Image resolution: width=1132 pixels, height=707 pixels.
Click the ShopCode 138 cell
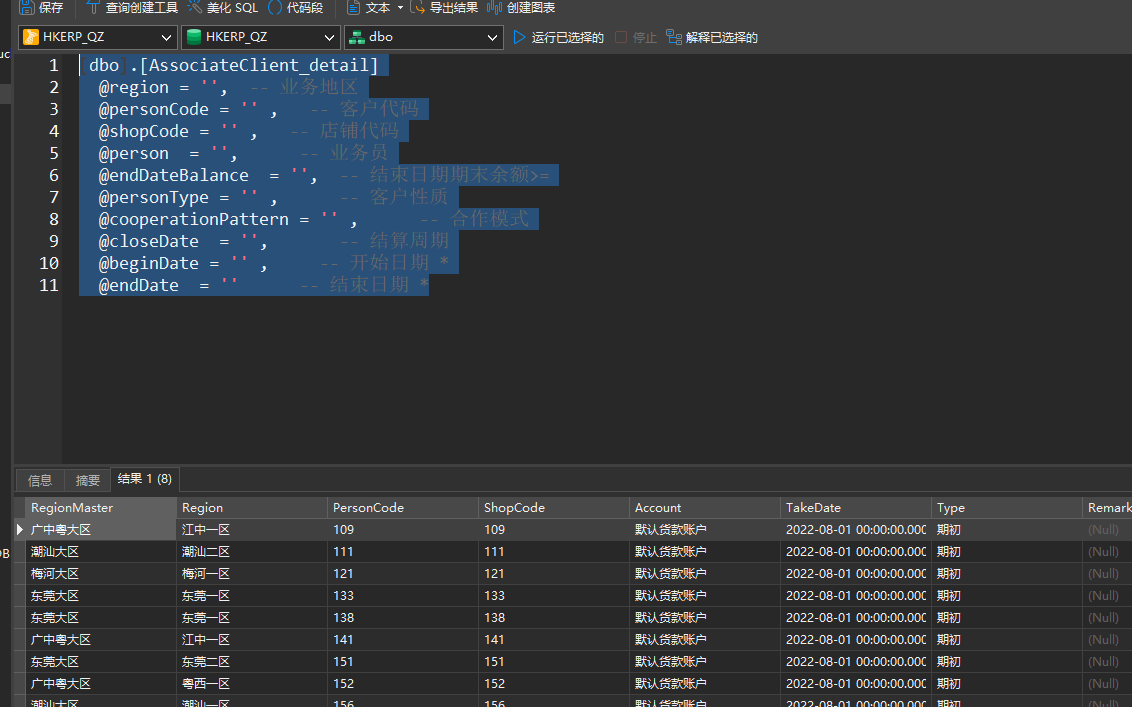coord(553,617)
